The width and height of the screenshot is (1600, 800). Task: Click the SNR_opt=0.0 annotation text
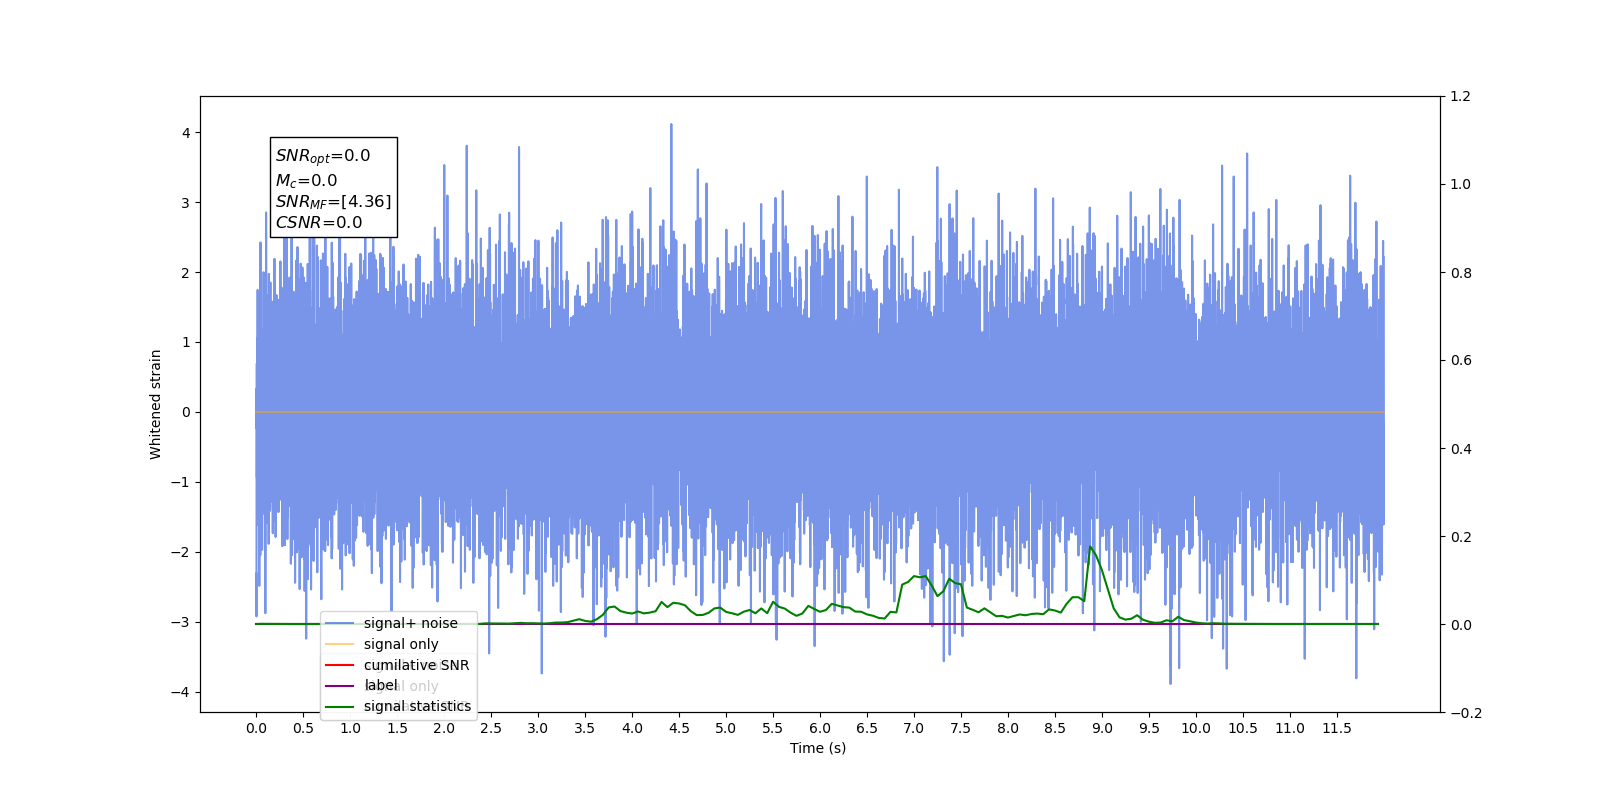[323, 156]
